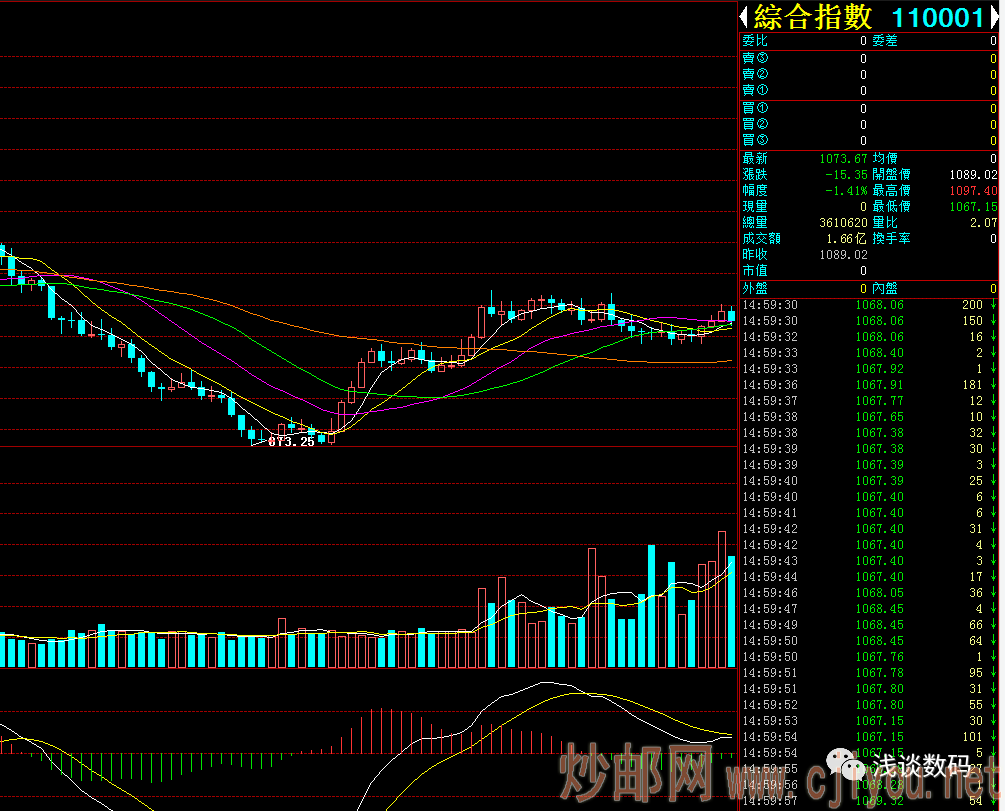Screen dimensions: 1005x811
Task: Click the left arrow beside 綜合指數 title
Action: tap(745, 17)
